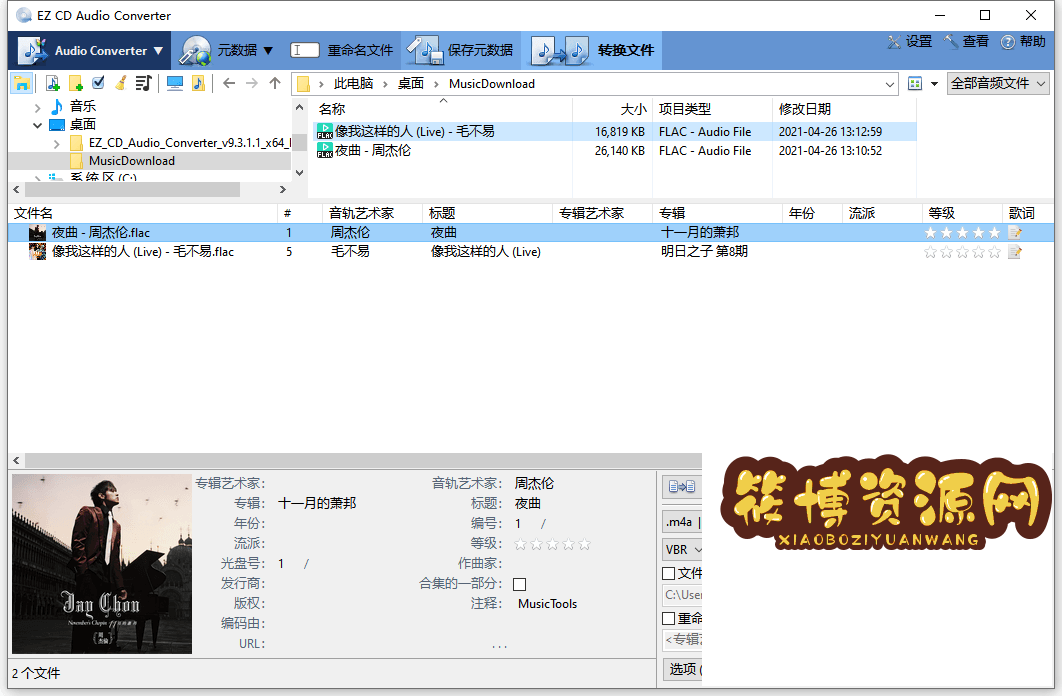This screenshot has height=696, width=1062.
Task: Collapse the 桌面 tree node
Action: point(37,125)
